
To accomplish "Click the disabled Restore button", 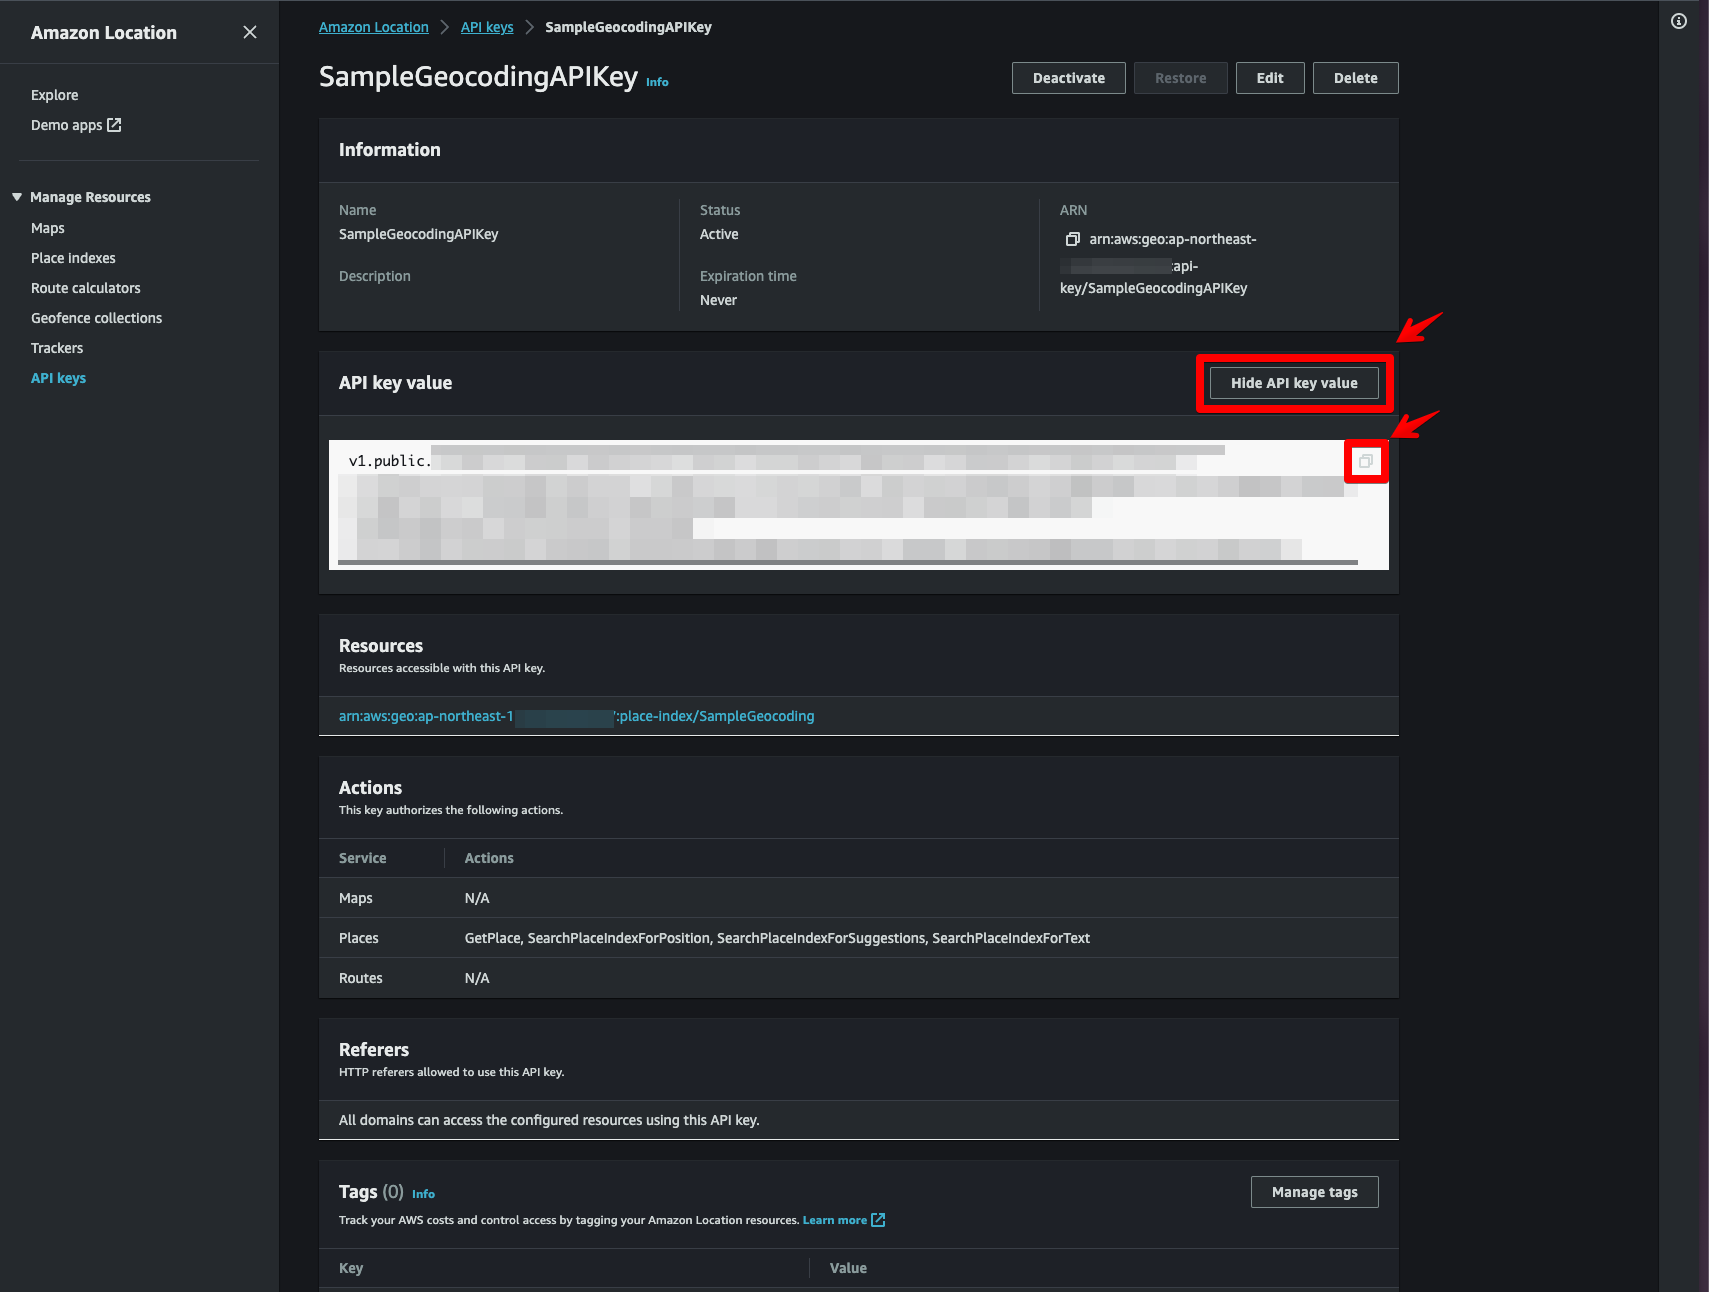I will click(x=1181, y=78).
